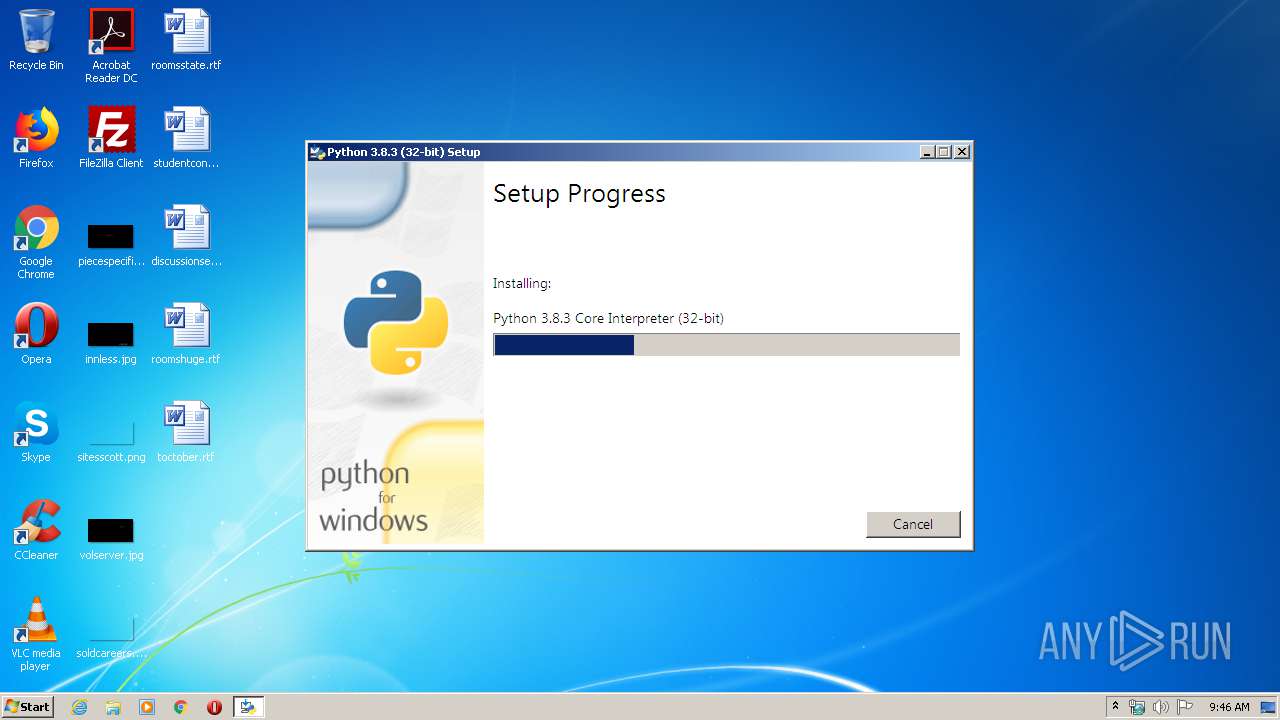
Task: Click the 'Setup Progress' heading
Action: click(x=579, y=193)
